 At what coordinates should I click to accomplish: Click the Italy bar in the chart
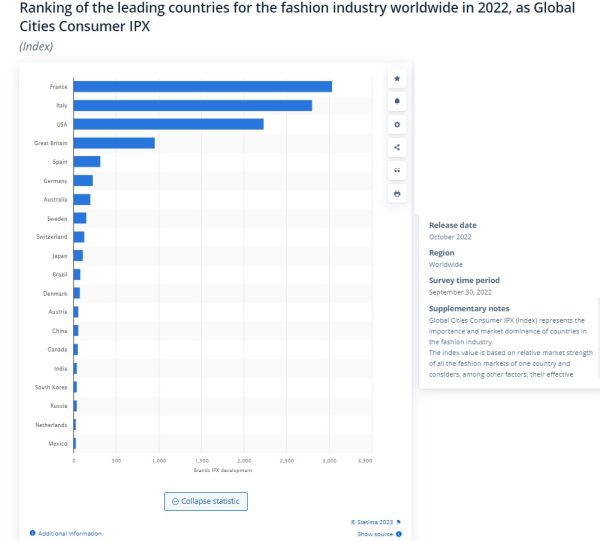[x=193, y=105]
